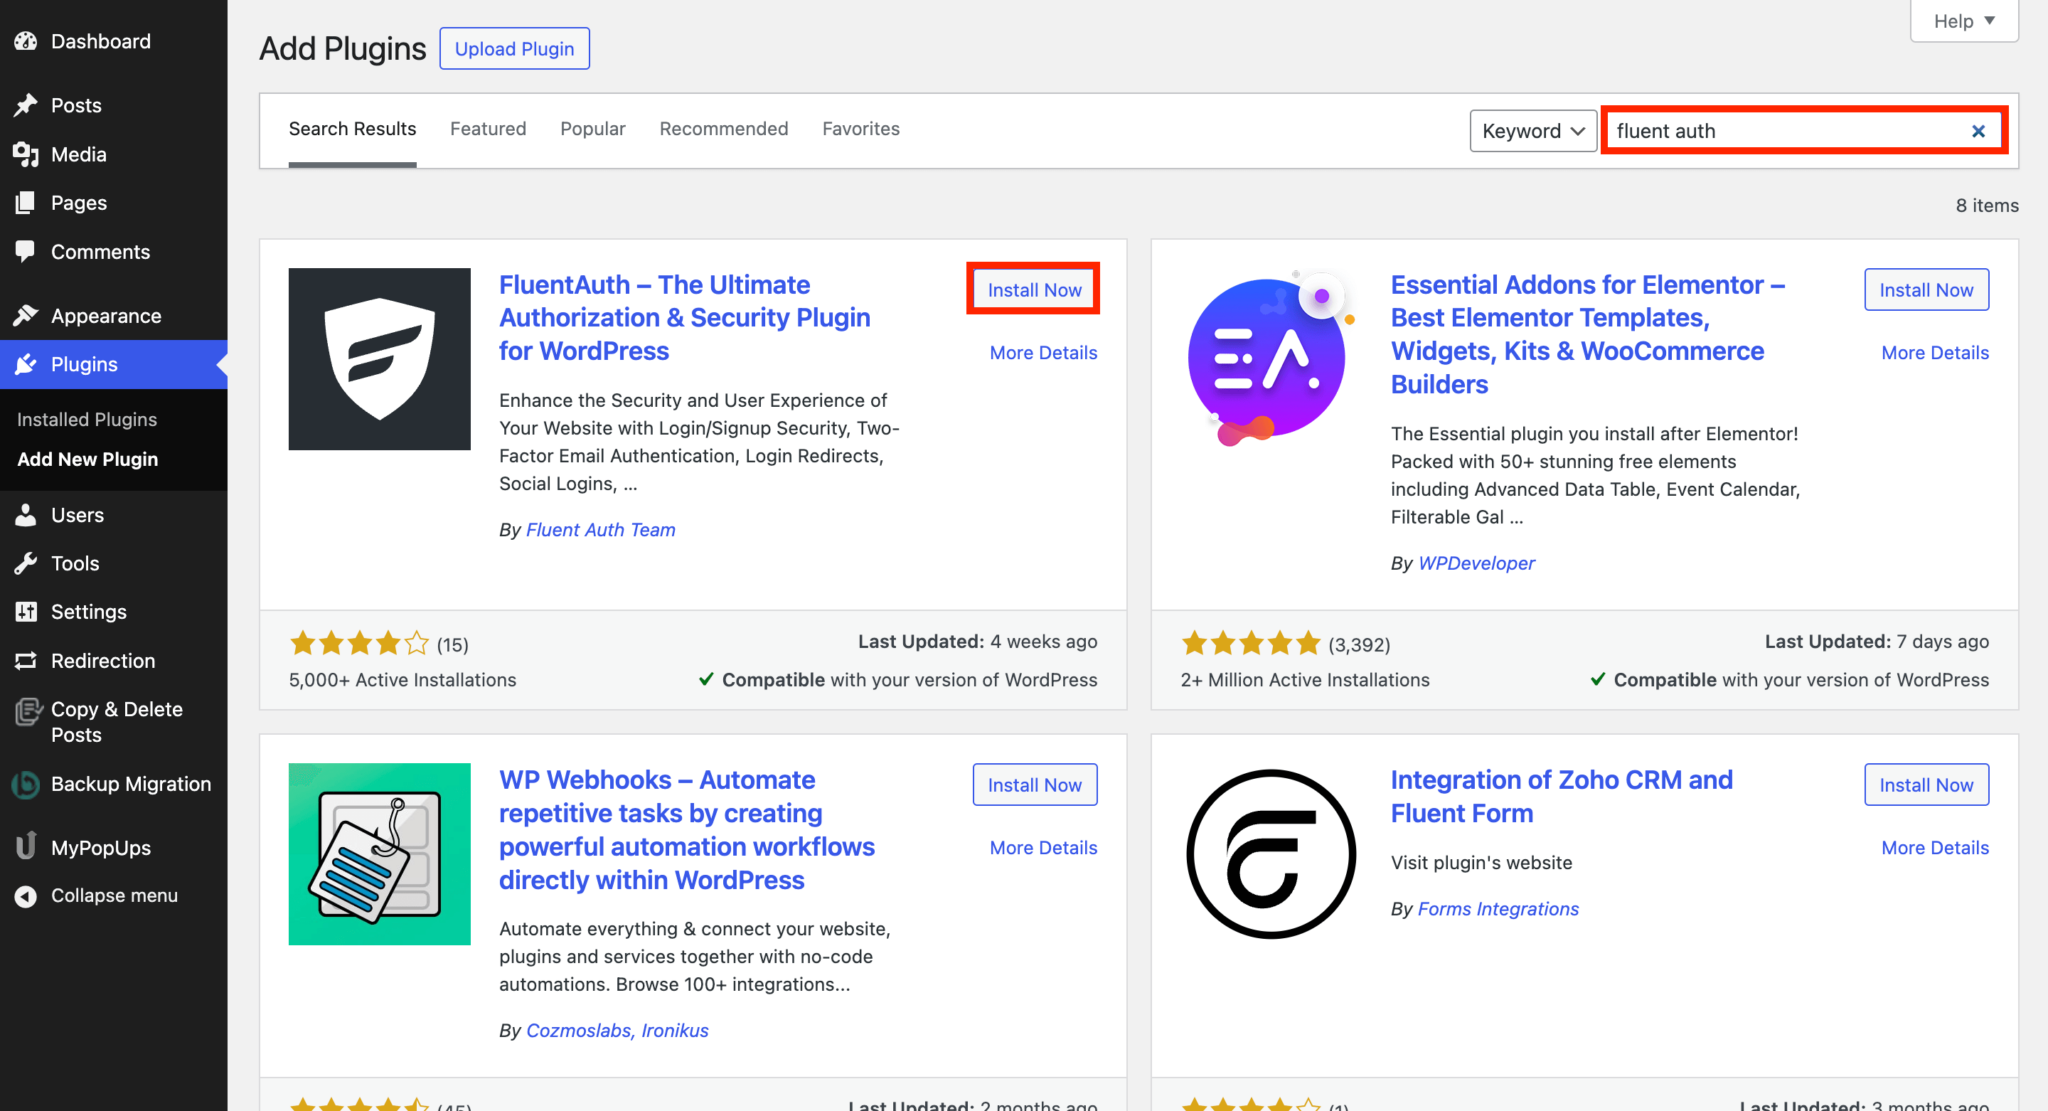Expand the Help dropdown tab
Image resolution: width=2048 pixels, height=1111 pixels.
pyautogui.click(x=1964, y=21)
